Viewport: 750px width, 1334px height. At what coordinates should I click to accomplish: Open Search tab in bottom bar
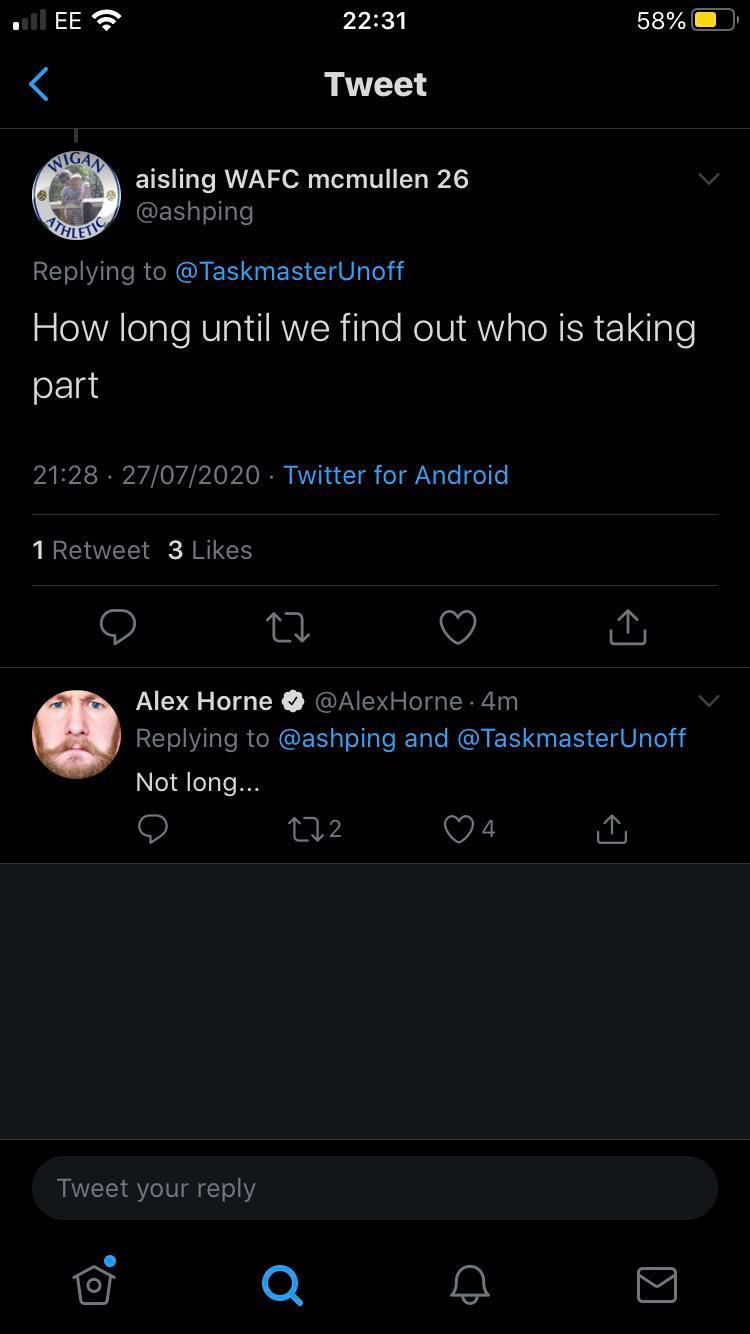click(x=281, y=1284)
